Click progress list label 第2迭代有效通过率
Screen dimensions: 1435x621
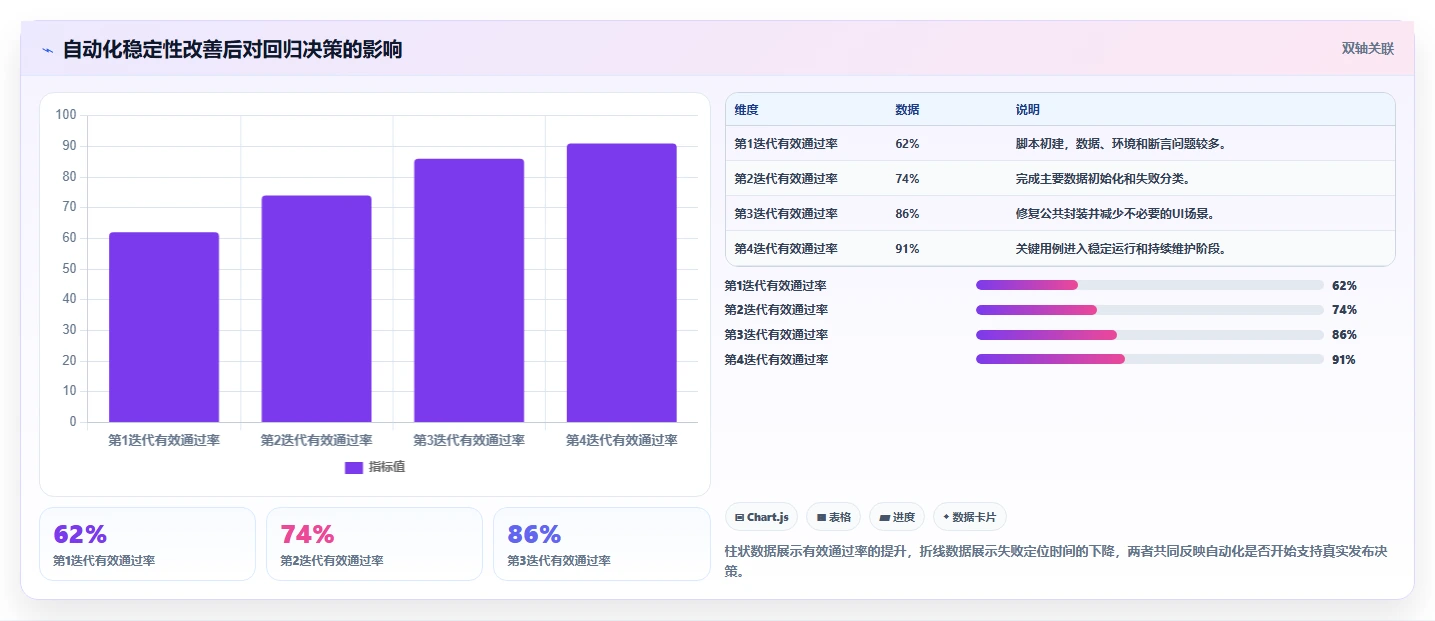[776, 310]
